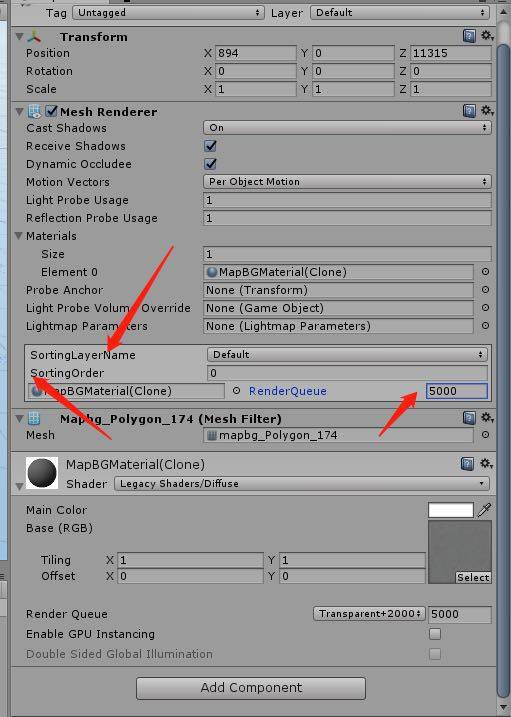Open Mesh Renderer gear settings menu
511x717 pixels.
pyautogui.click(x=487, y=111)
